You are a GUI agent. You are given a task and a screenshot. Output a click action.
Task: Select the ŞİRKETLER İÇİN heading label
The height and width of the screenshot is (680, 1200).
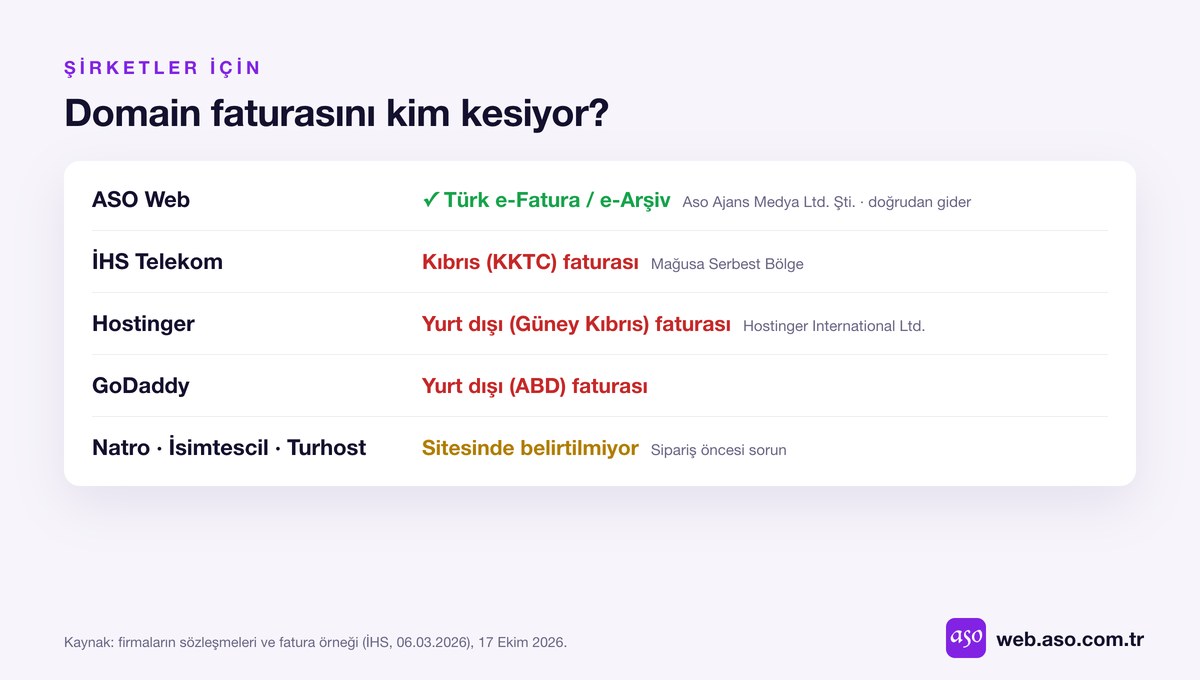pyautogui.click(x=163, y=68)
